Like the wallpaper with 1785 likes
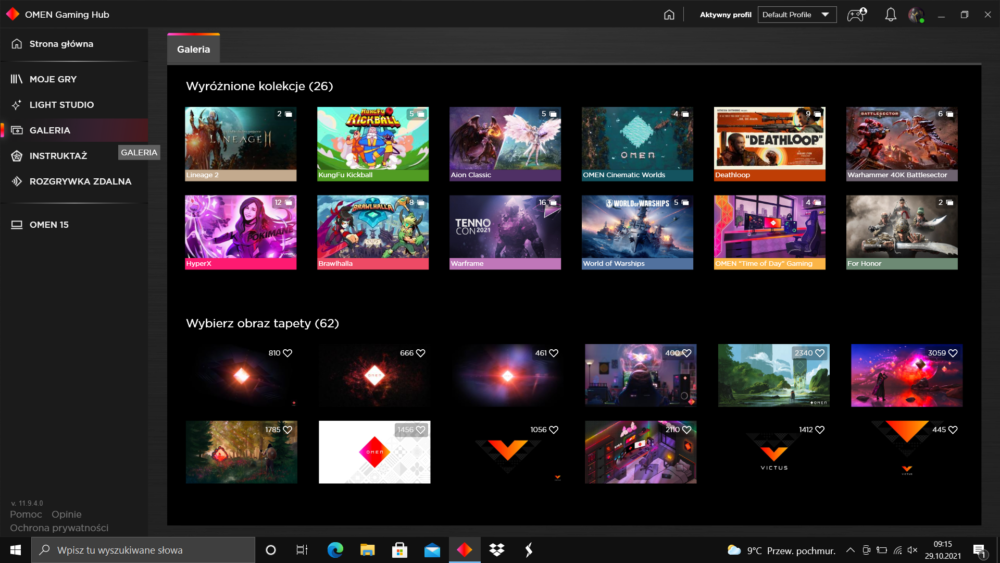 (x=288, y=430)
